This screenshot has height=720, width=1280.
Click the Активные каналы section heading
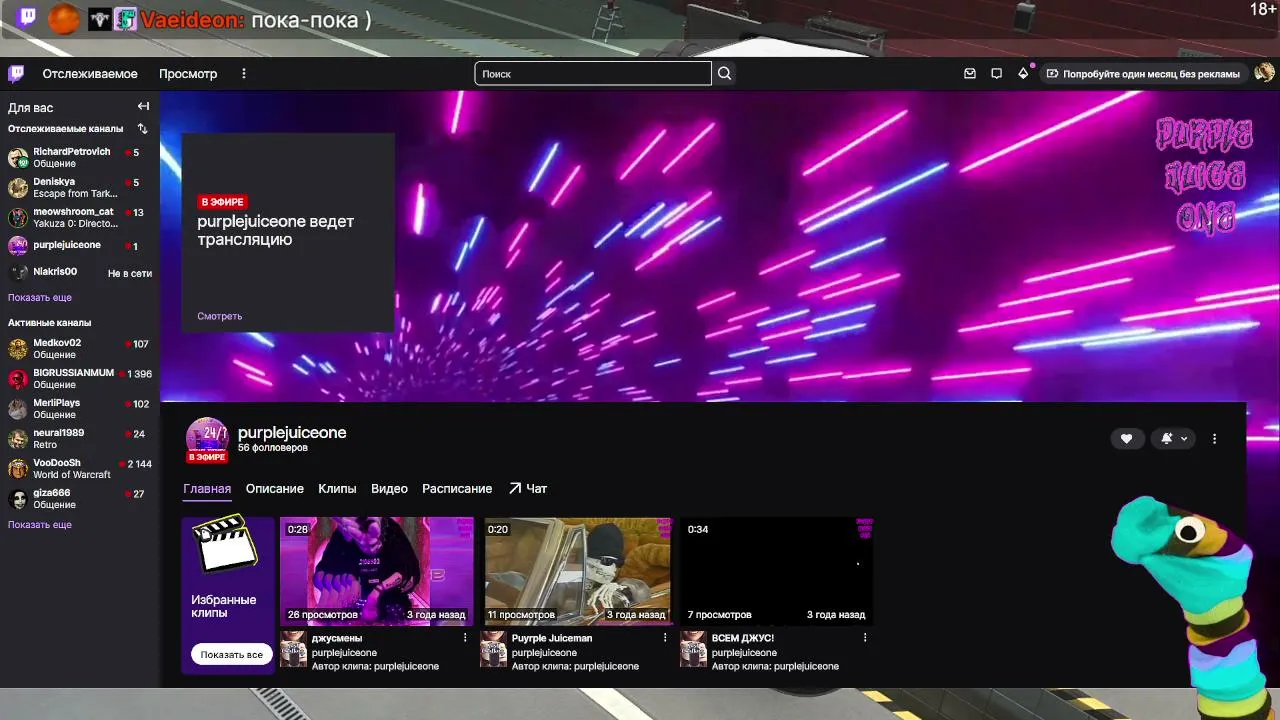coord(50,323)
